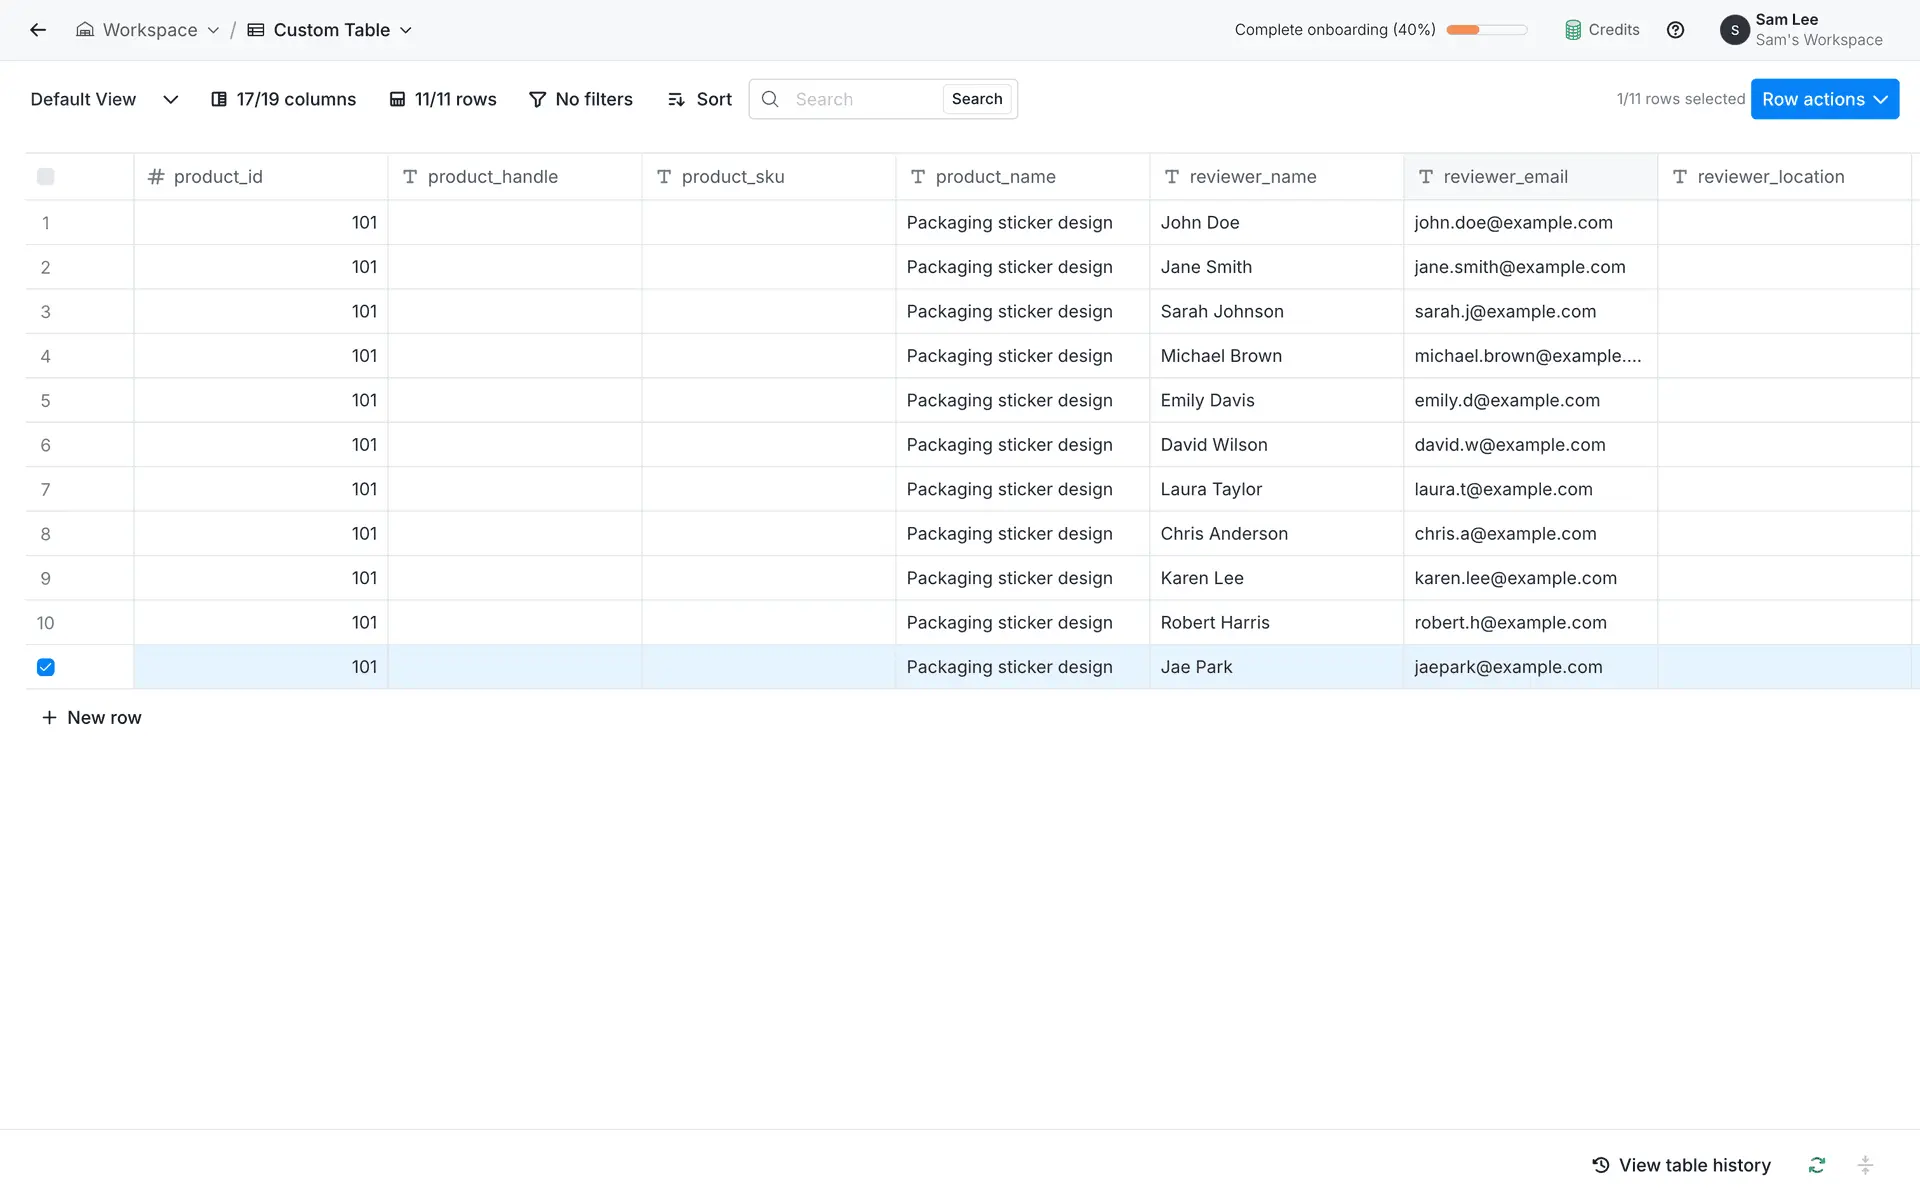1920x1200 pixels.
Task: Expand the Default View dropdown
Action: [x=170, y=99]
